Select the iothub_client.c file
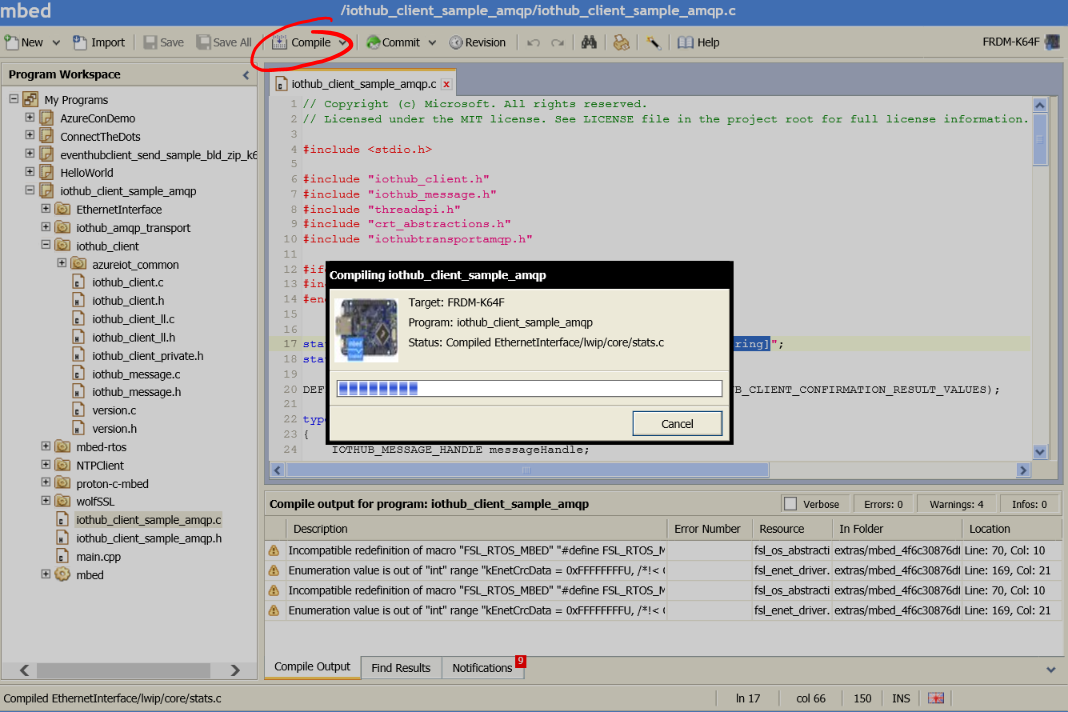The width and height of the screenshot is (1068, 712). [x=127, y=282]
